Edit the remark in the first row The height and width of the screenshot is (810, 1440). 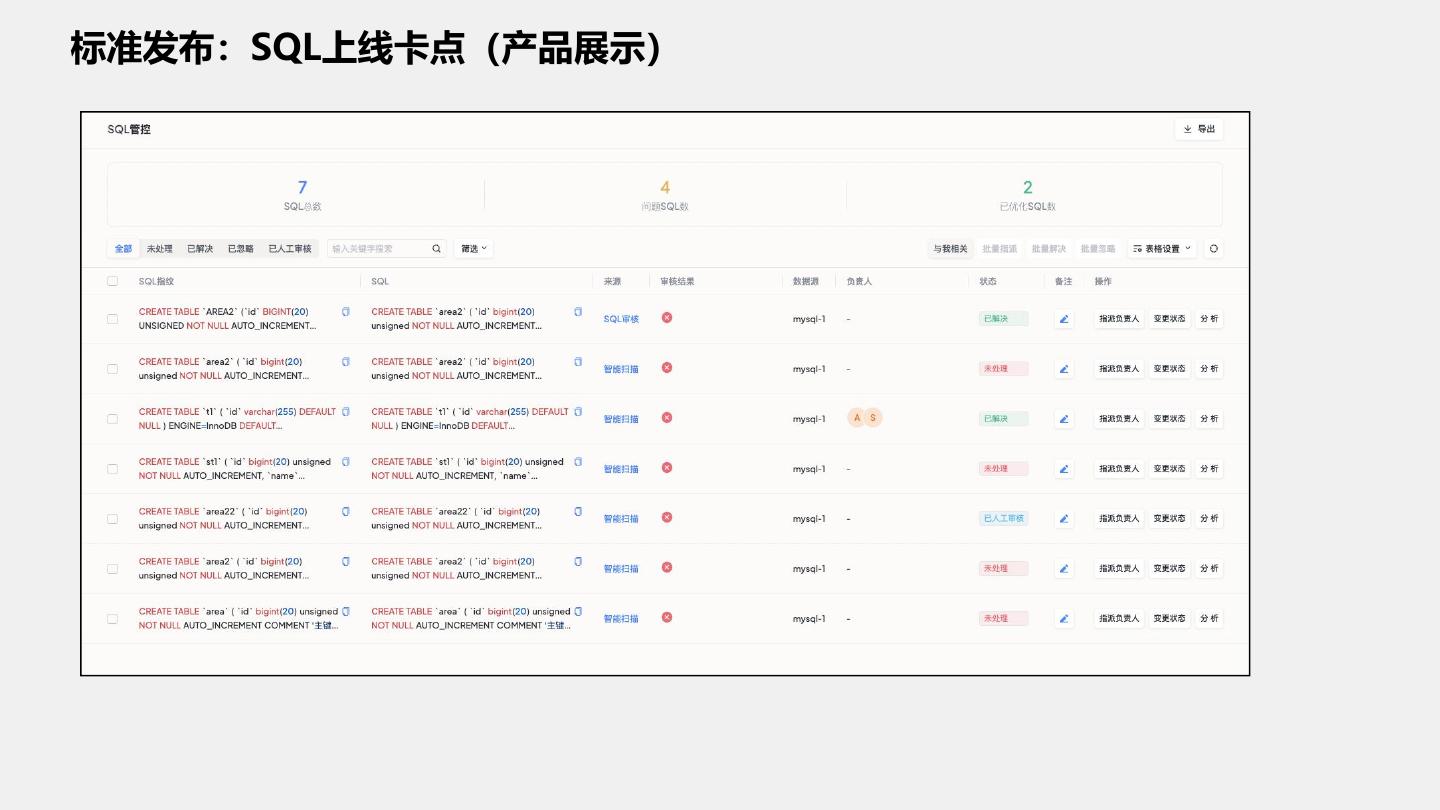click(x=1064, y=319)
